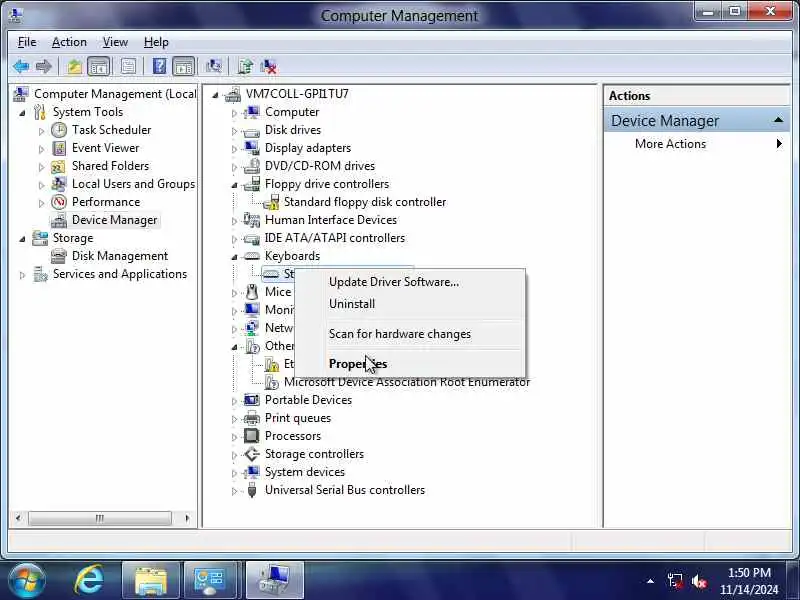The width and height of the screenshot is (800, 600).
Task: Click the Up one level folder icon
Action: (74, 66)
